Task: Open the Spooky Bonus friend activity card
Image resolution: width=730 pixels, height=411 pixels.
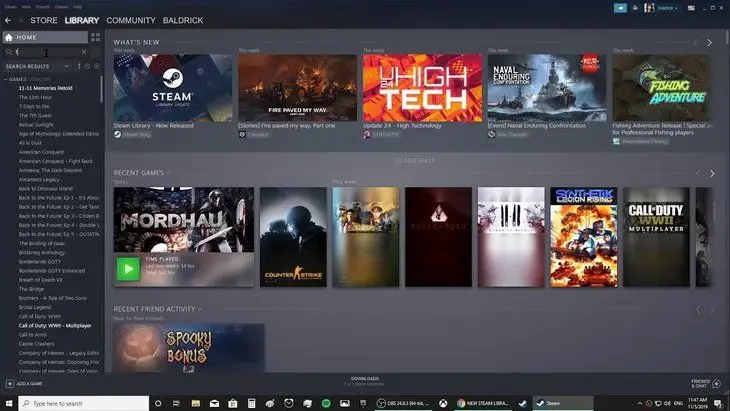Action: point(189,348)
